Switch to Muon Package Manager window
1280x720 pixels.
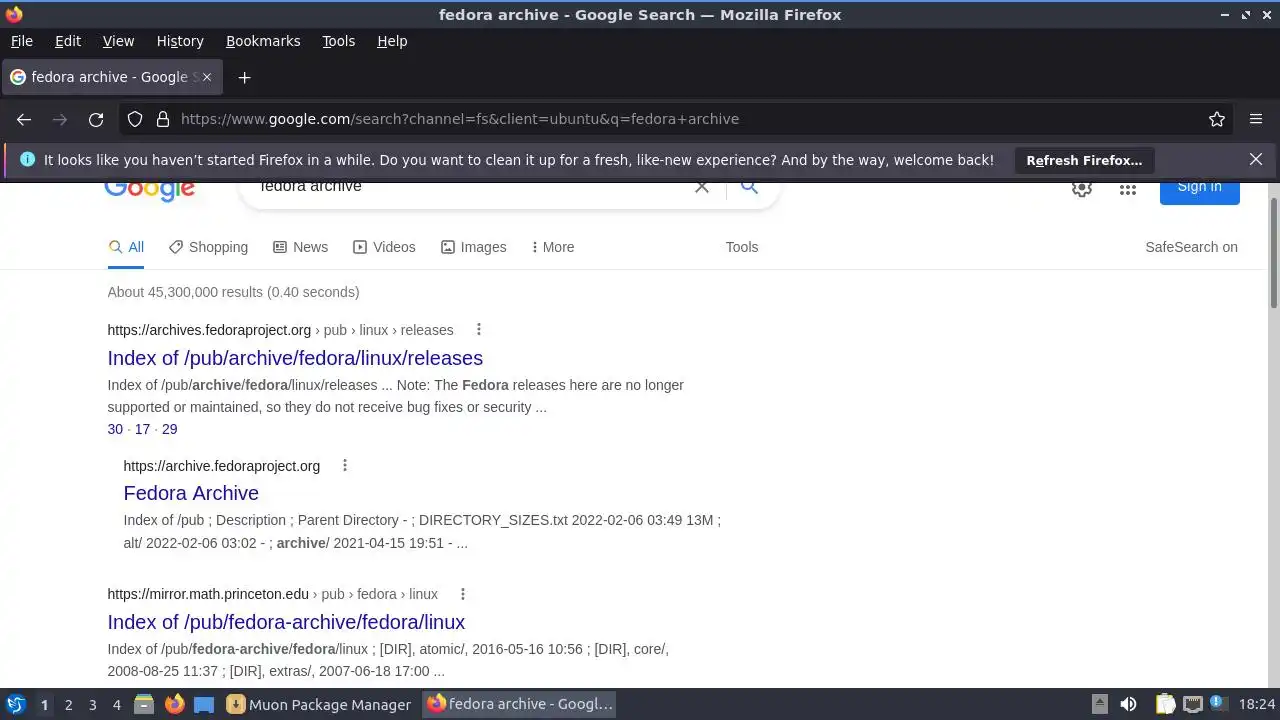[x=320, y=704]
